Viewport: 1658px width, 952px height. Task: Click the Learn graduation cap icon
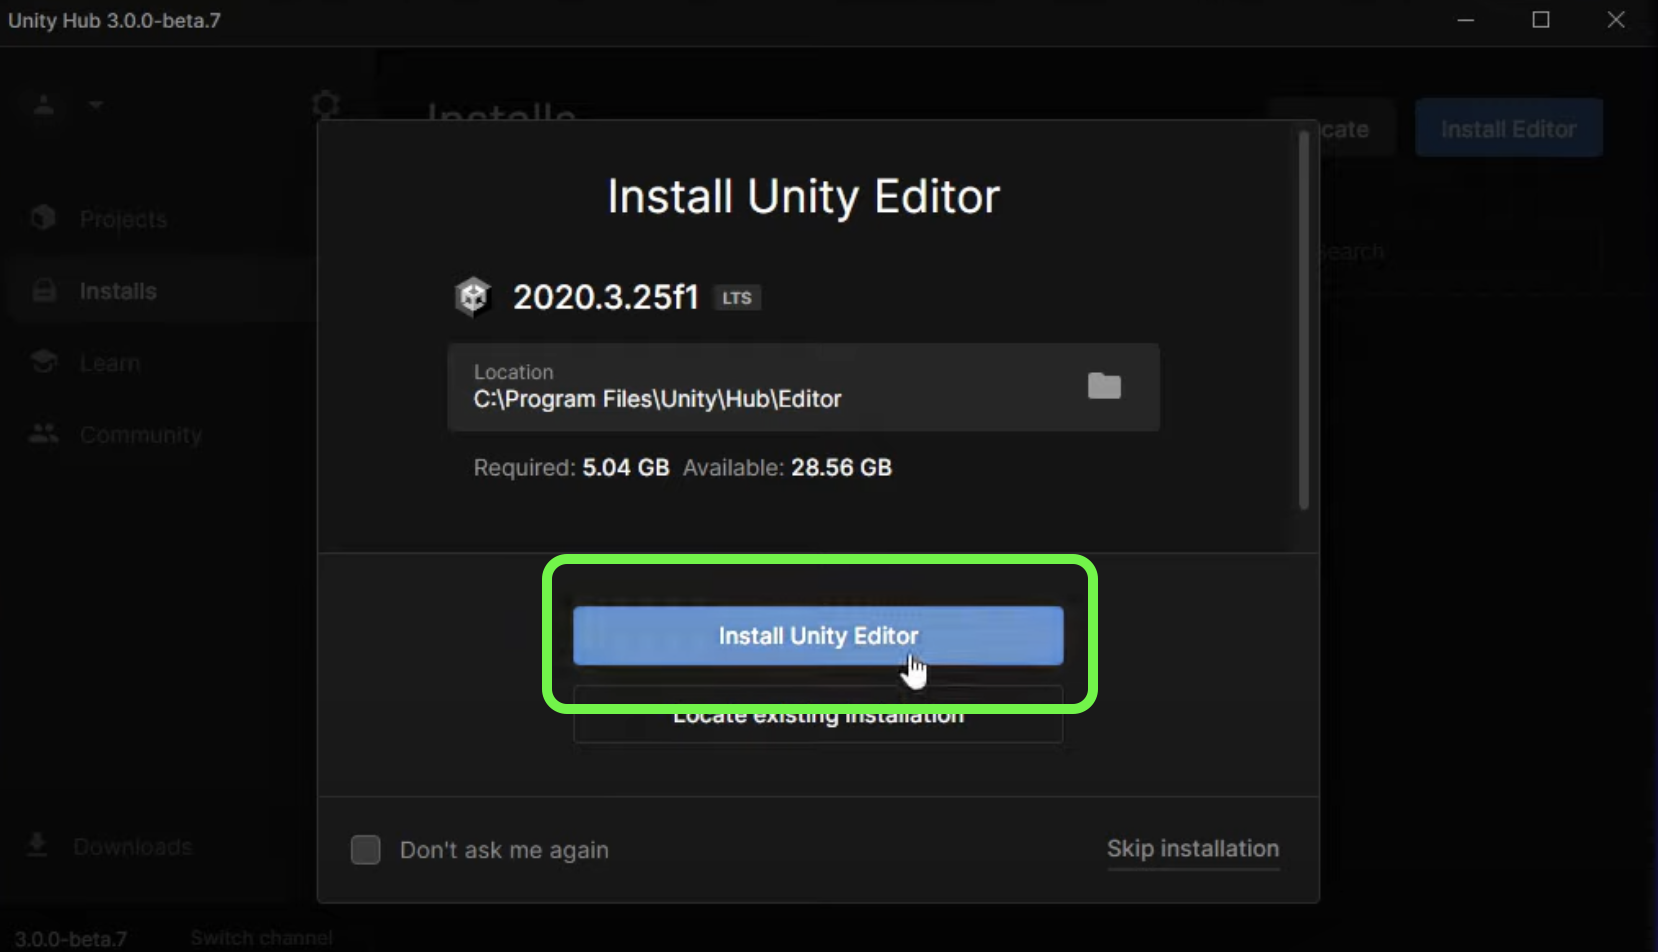(x=43, y=361)
